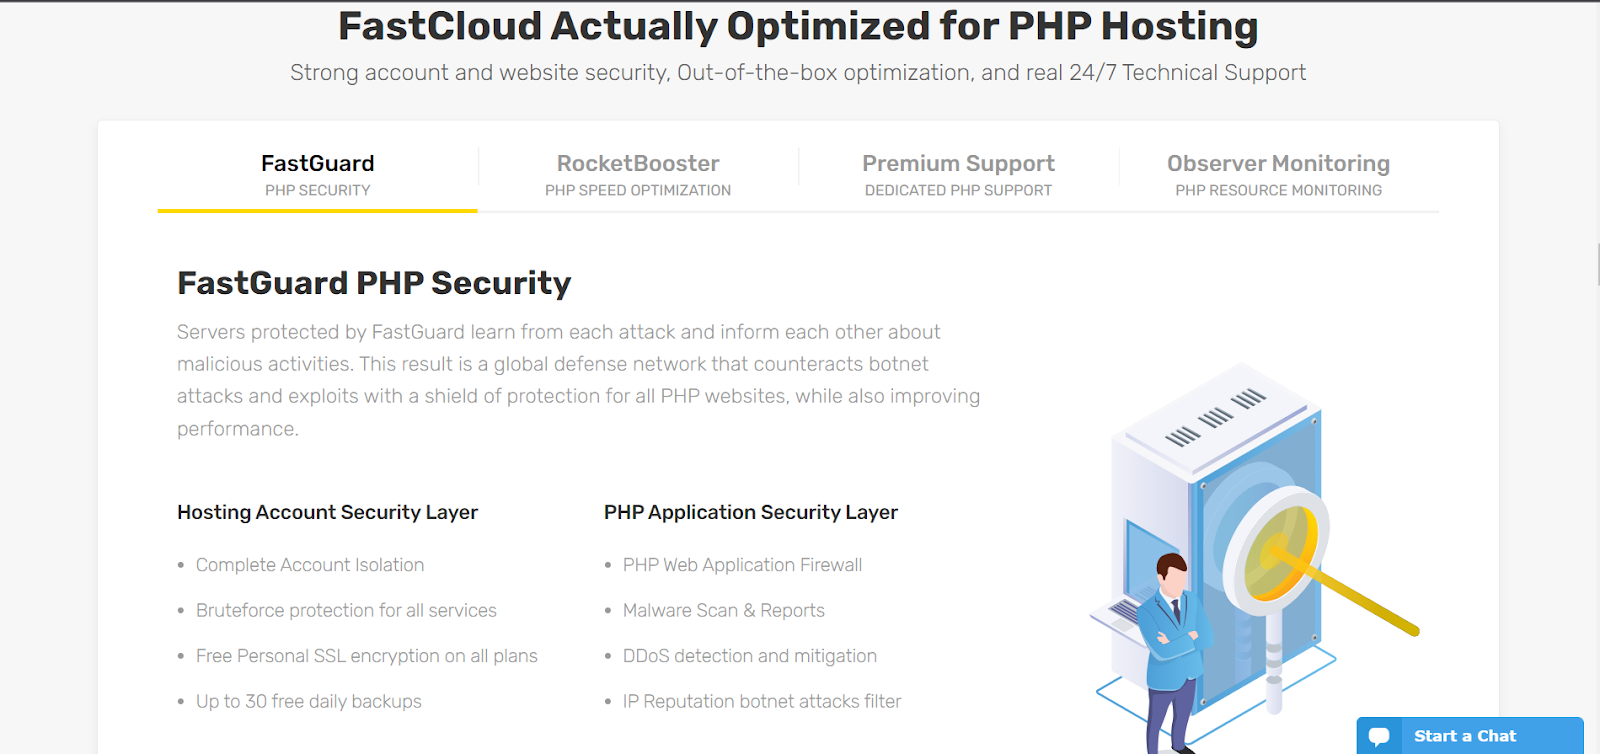This screenshot has width=1600, height=754.
Task: Open the Premium Support tab
Action: coord(958,175)
